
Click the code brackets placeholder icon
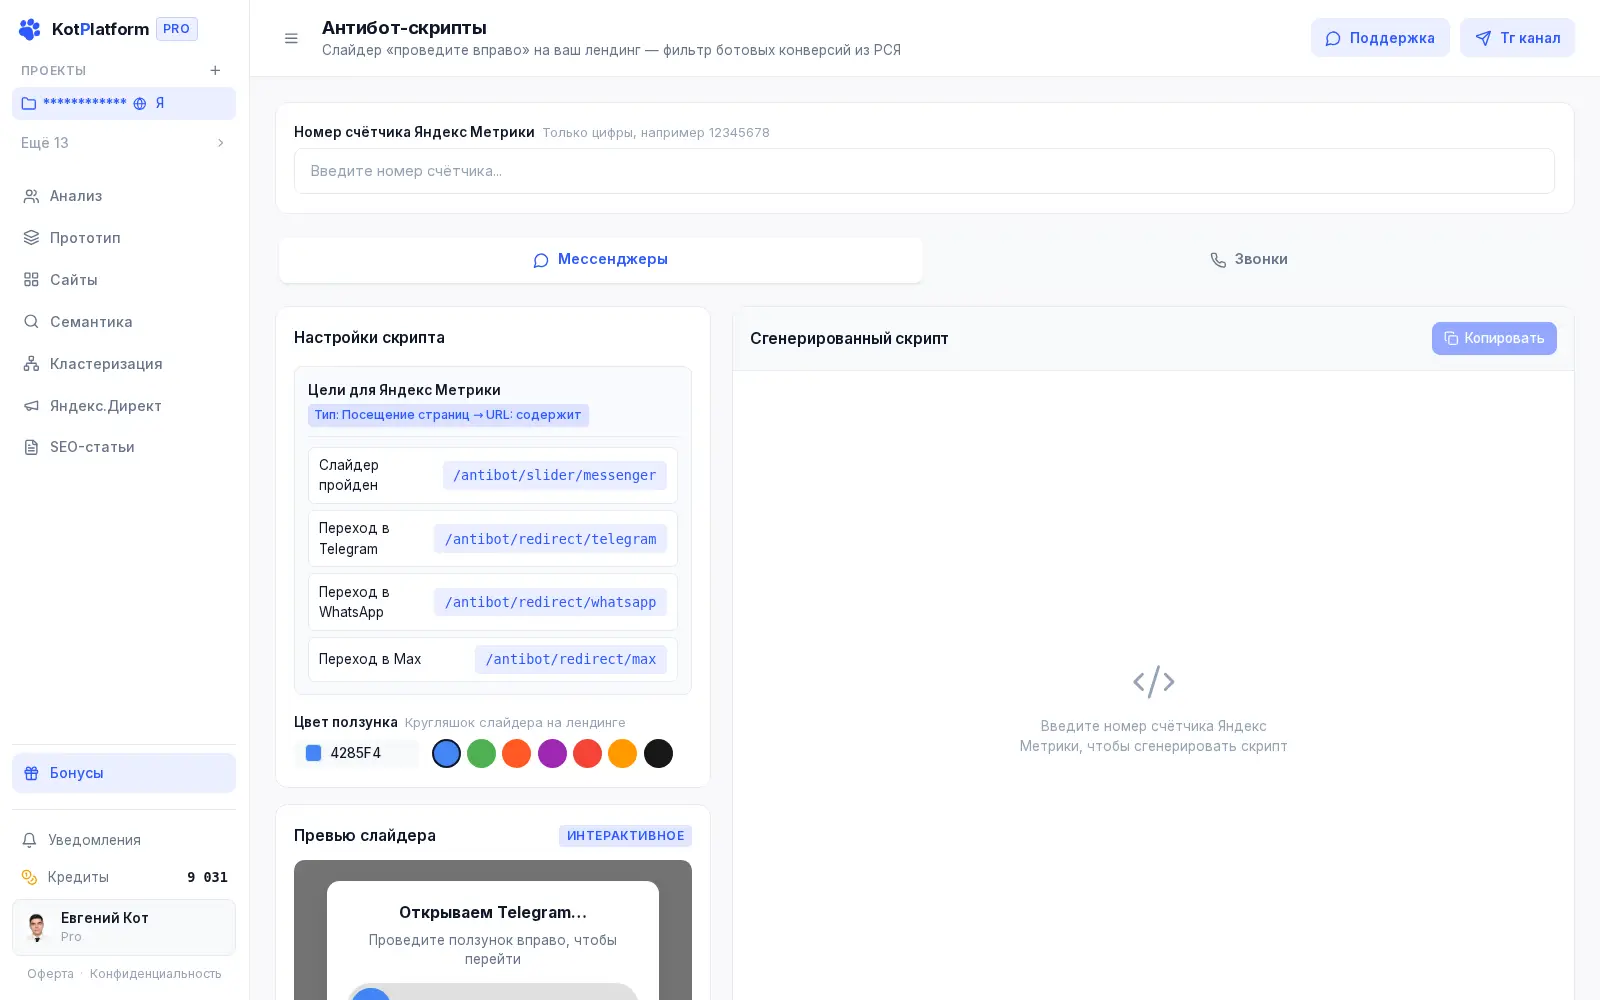pyautogui.click(x=1153, y=682)
